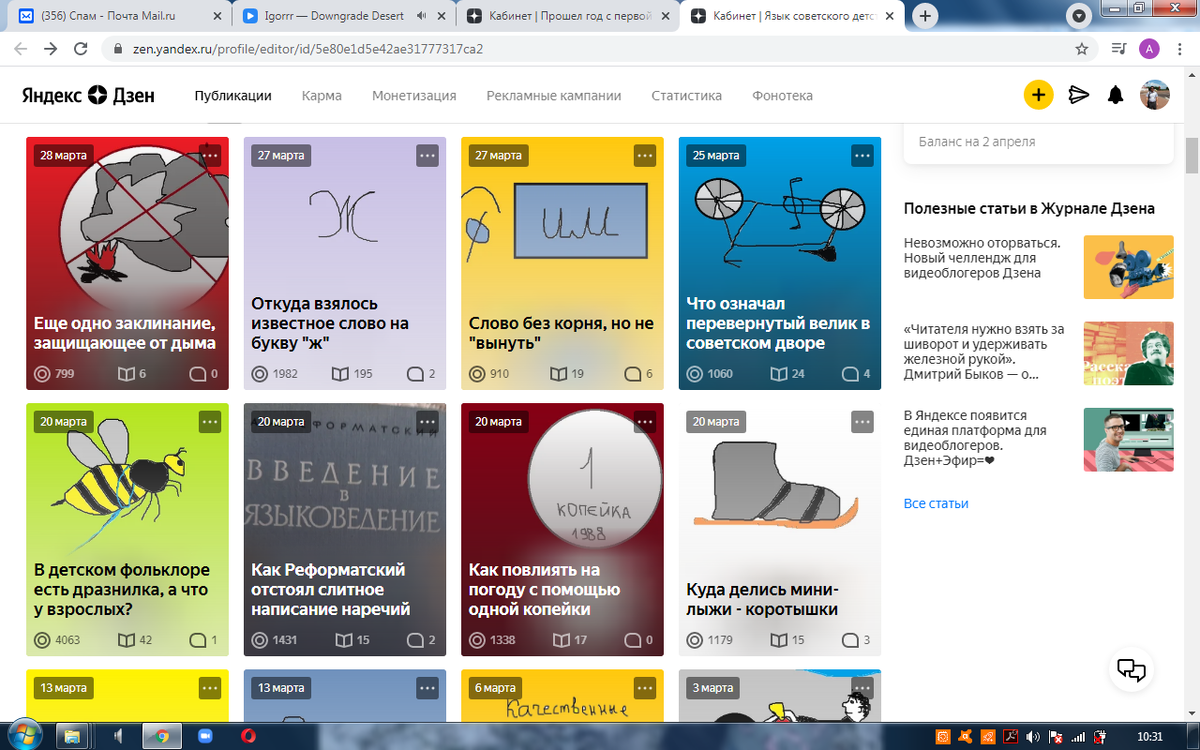Open article about Дмитрий Быков
The width and height of the screenshot is (1200, 750).
[985, 352]
